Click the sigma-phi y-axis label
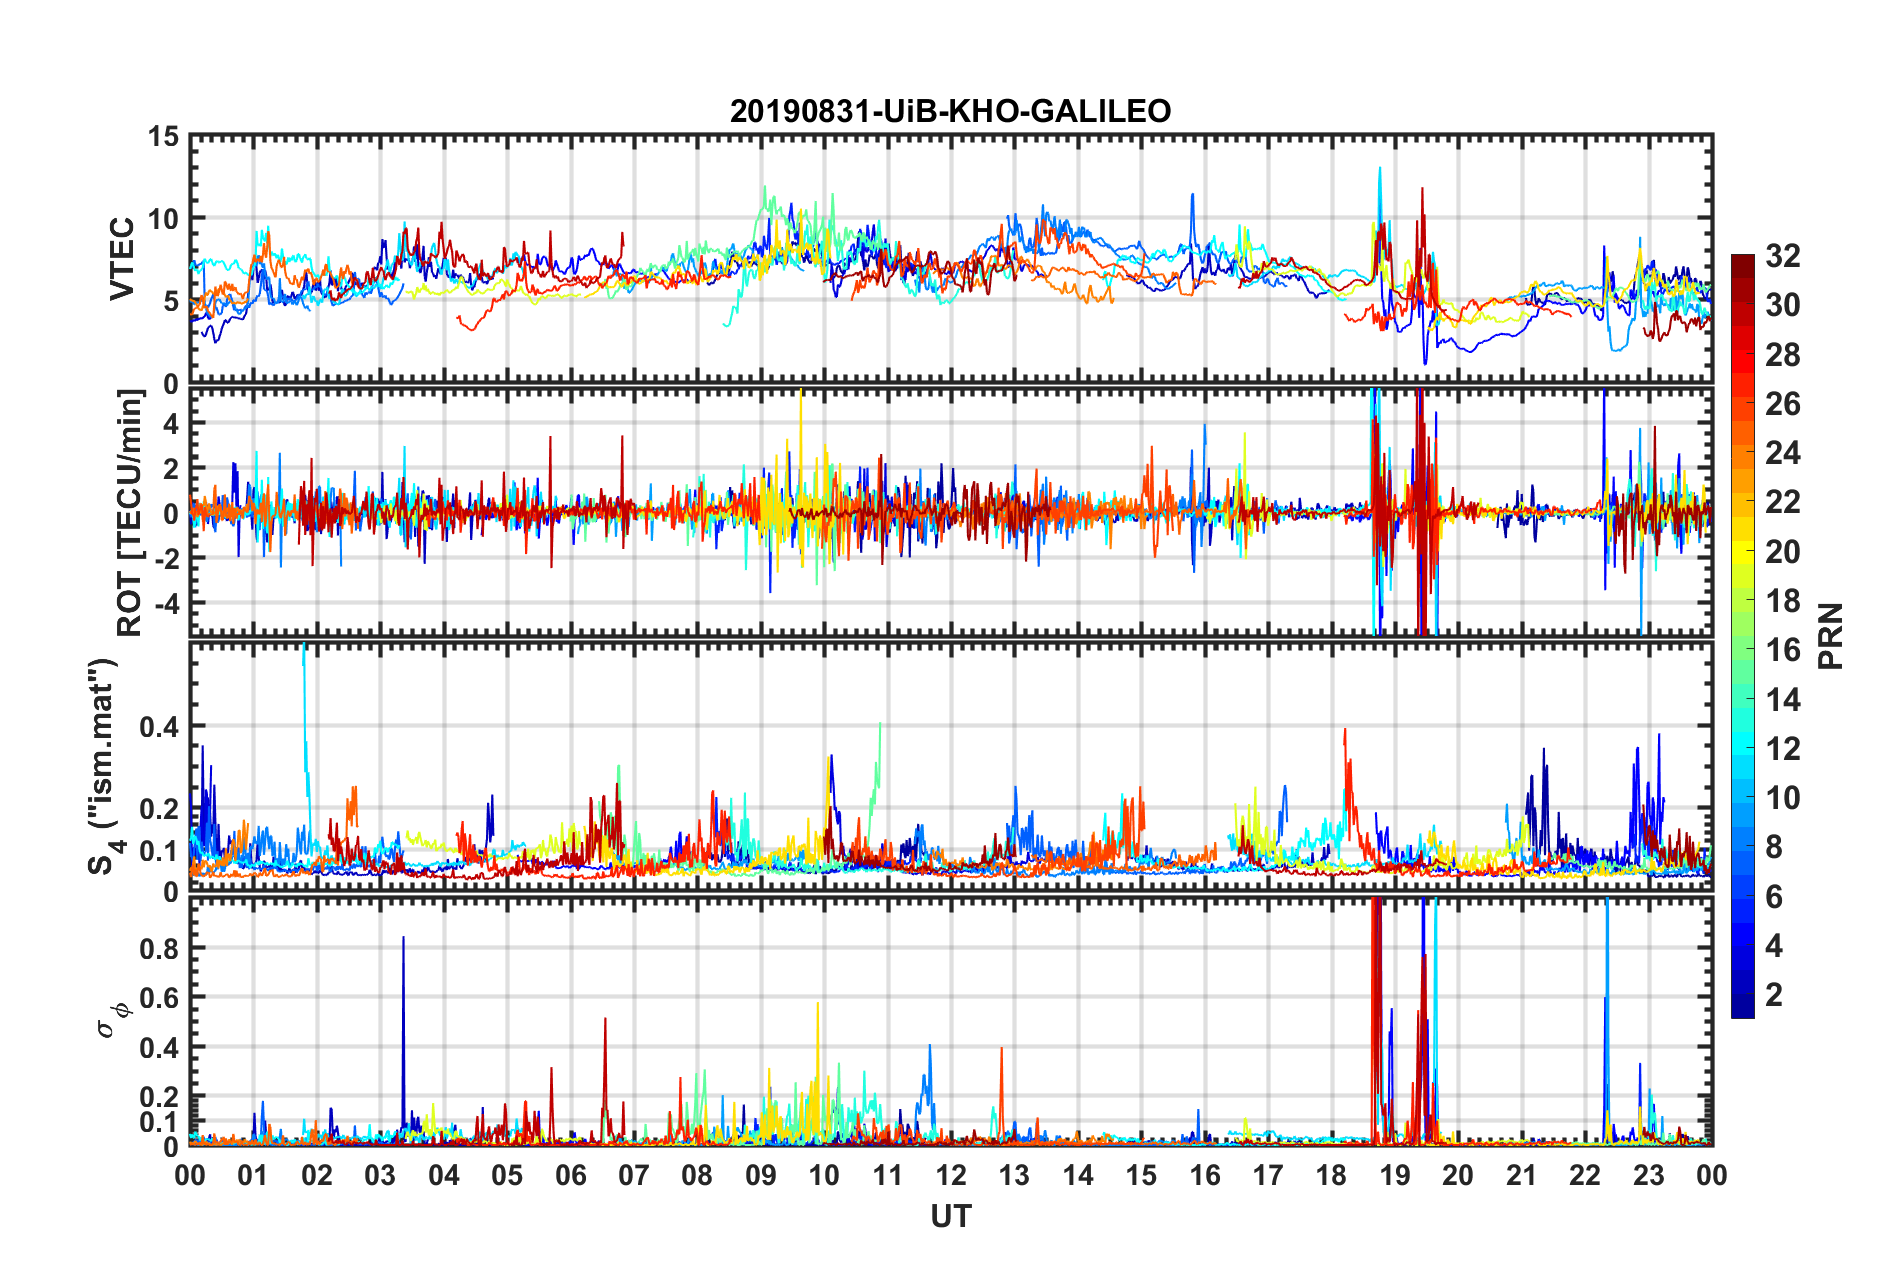 coord(112,1022)
